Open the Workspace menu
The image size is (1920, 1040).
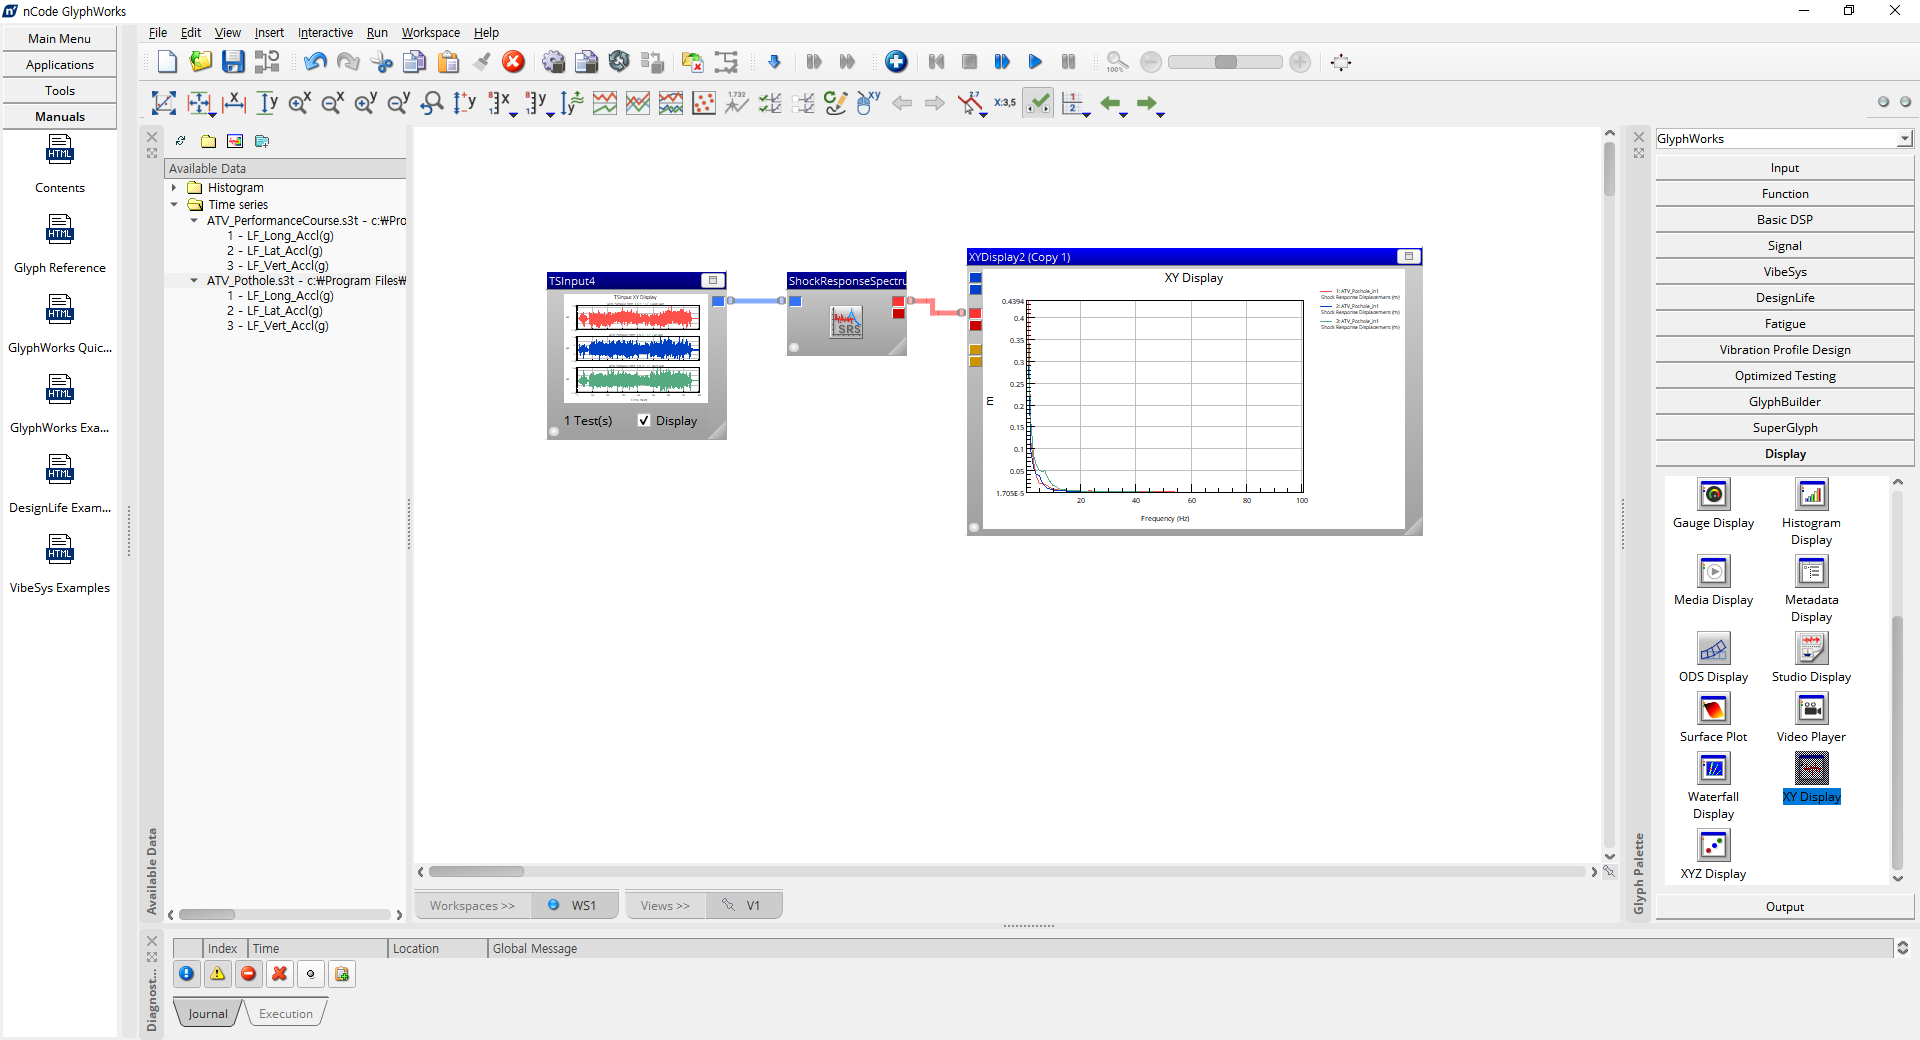click(x=431, y=33)
